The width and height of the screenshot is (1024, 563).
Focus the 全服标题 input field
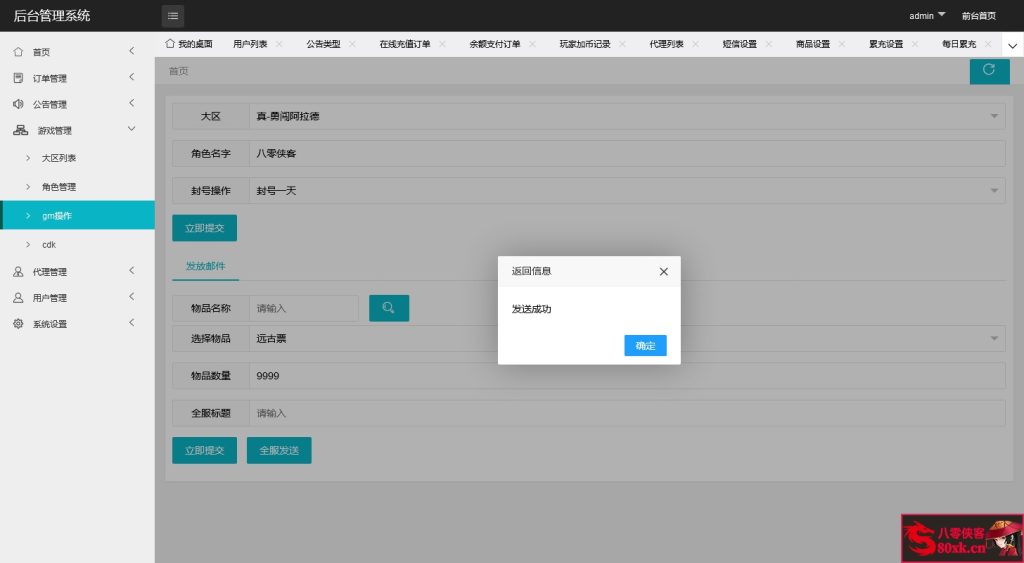pos(627,413)
